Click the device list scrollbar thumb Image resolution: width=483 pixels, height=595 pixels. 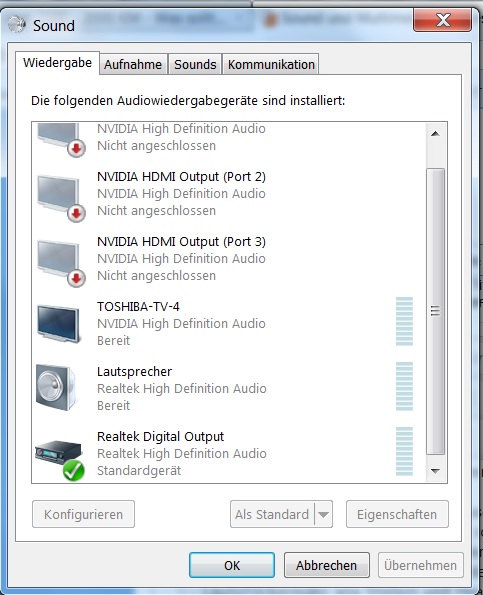(x=435, y=311)
